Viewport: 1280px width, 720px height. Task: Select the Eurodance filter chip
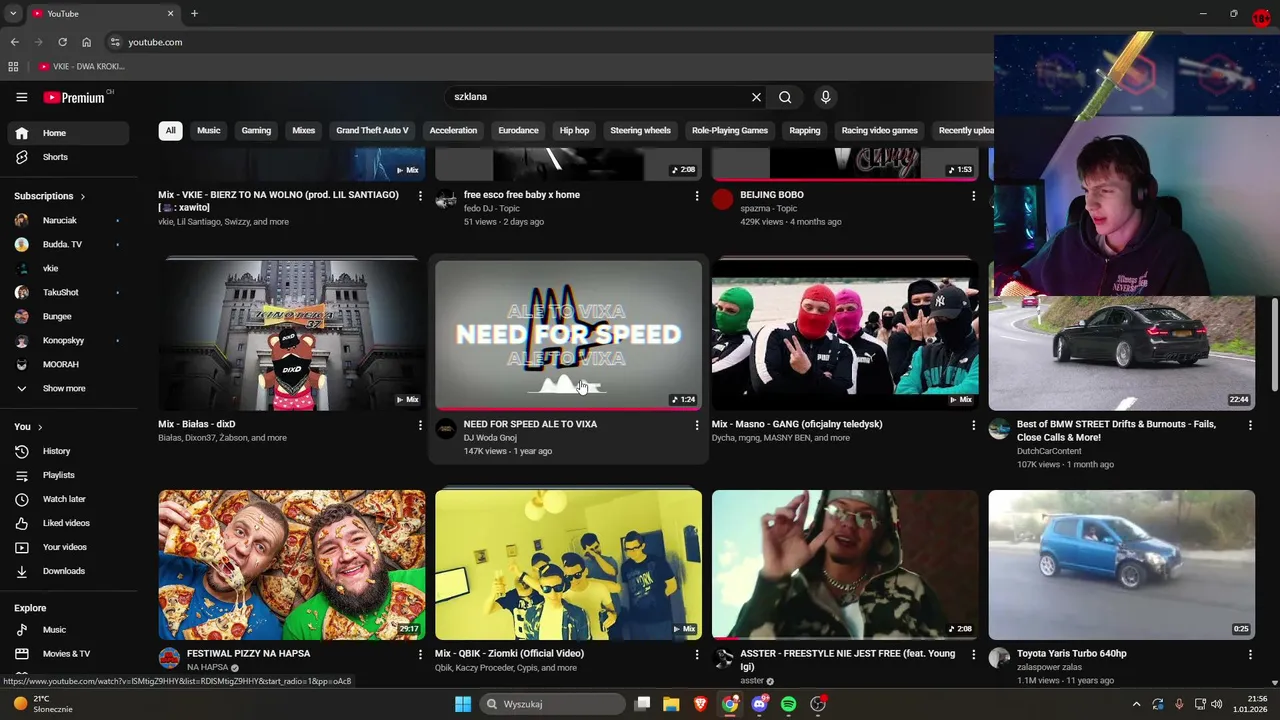pyautogui.click(x=518, y=130)
